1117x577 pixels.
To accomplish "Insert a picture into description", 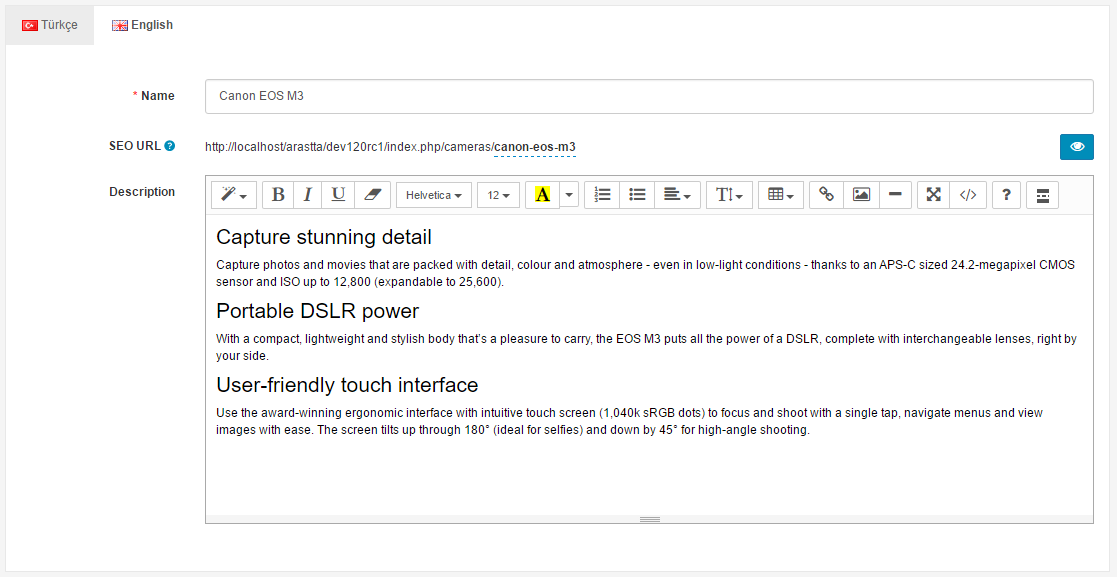I will point(861,195).
